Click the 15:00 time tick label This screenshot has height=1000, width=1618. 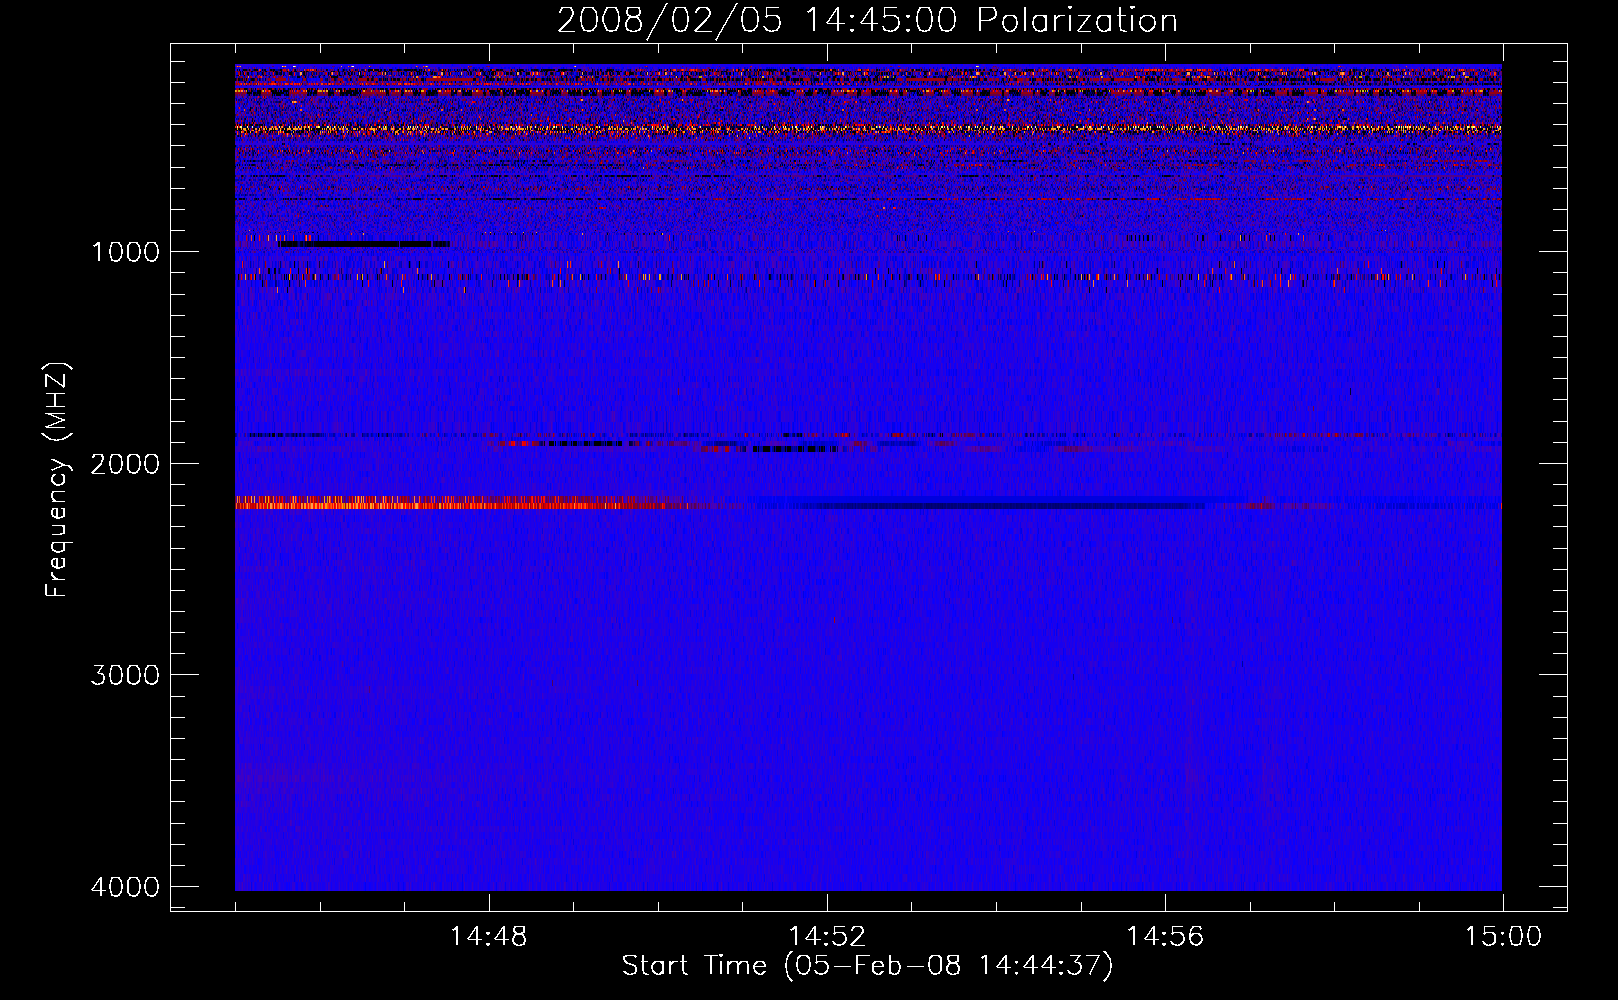[1503, 937]
